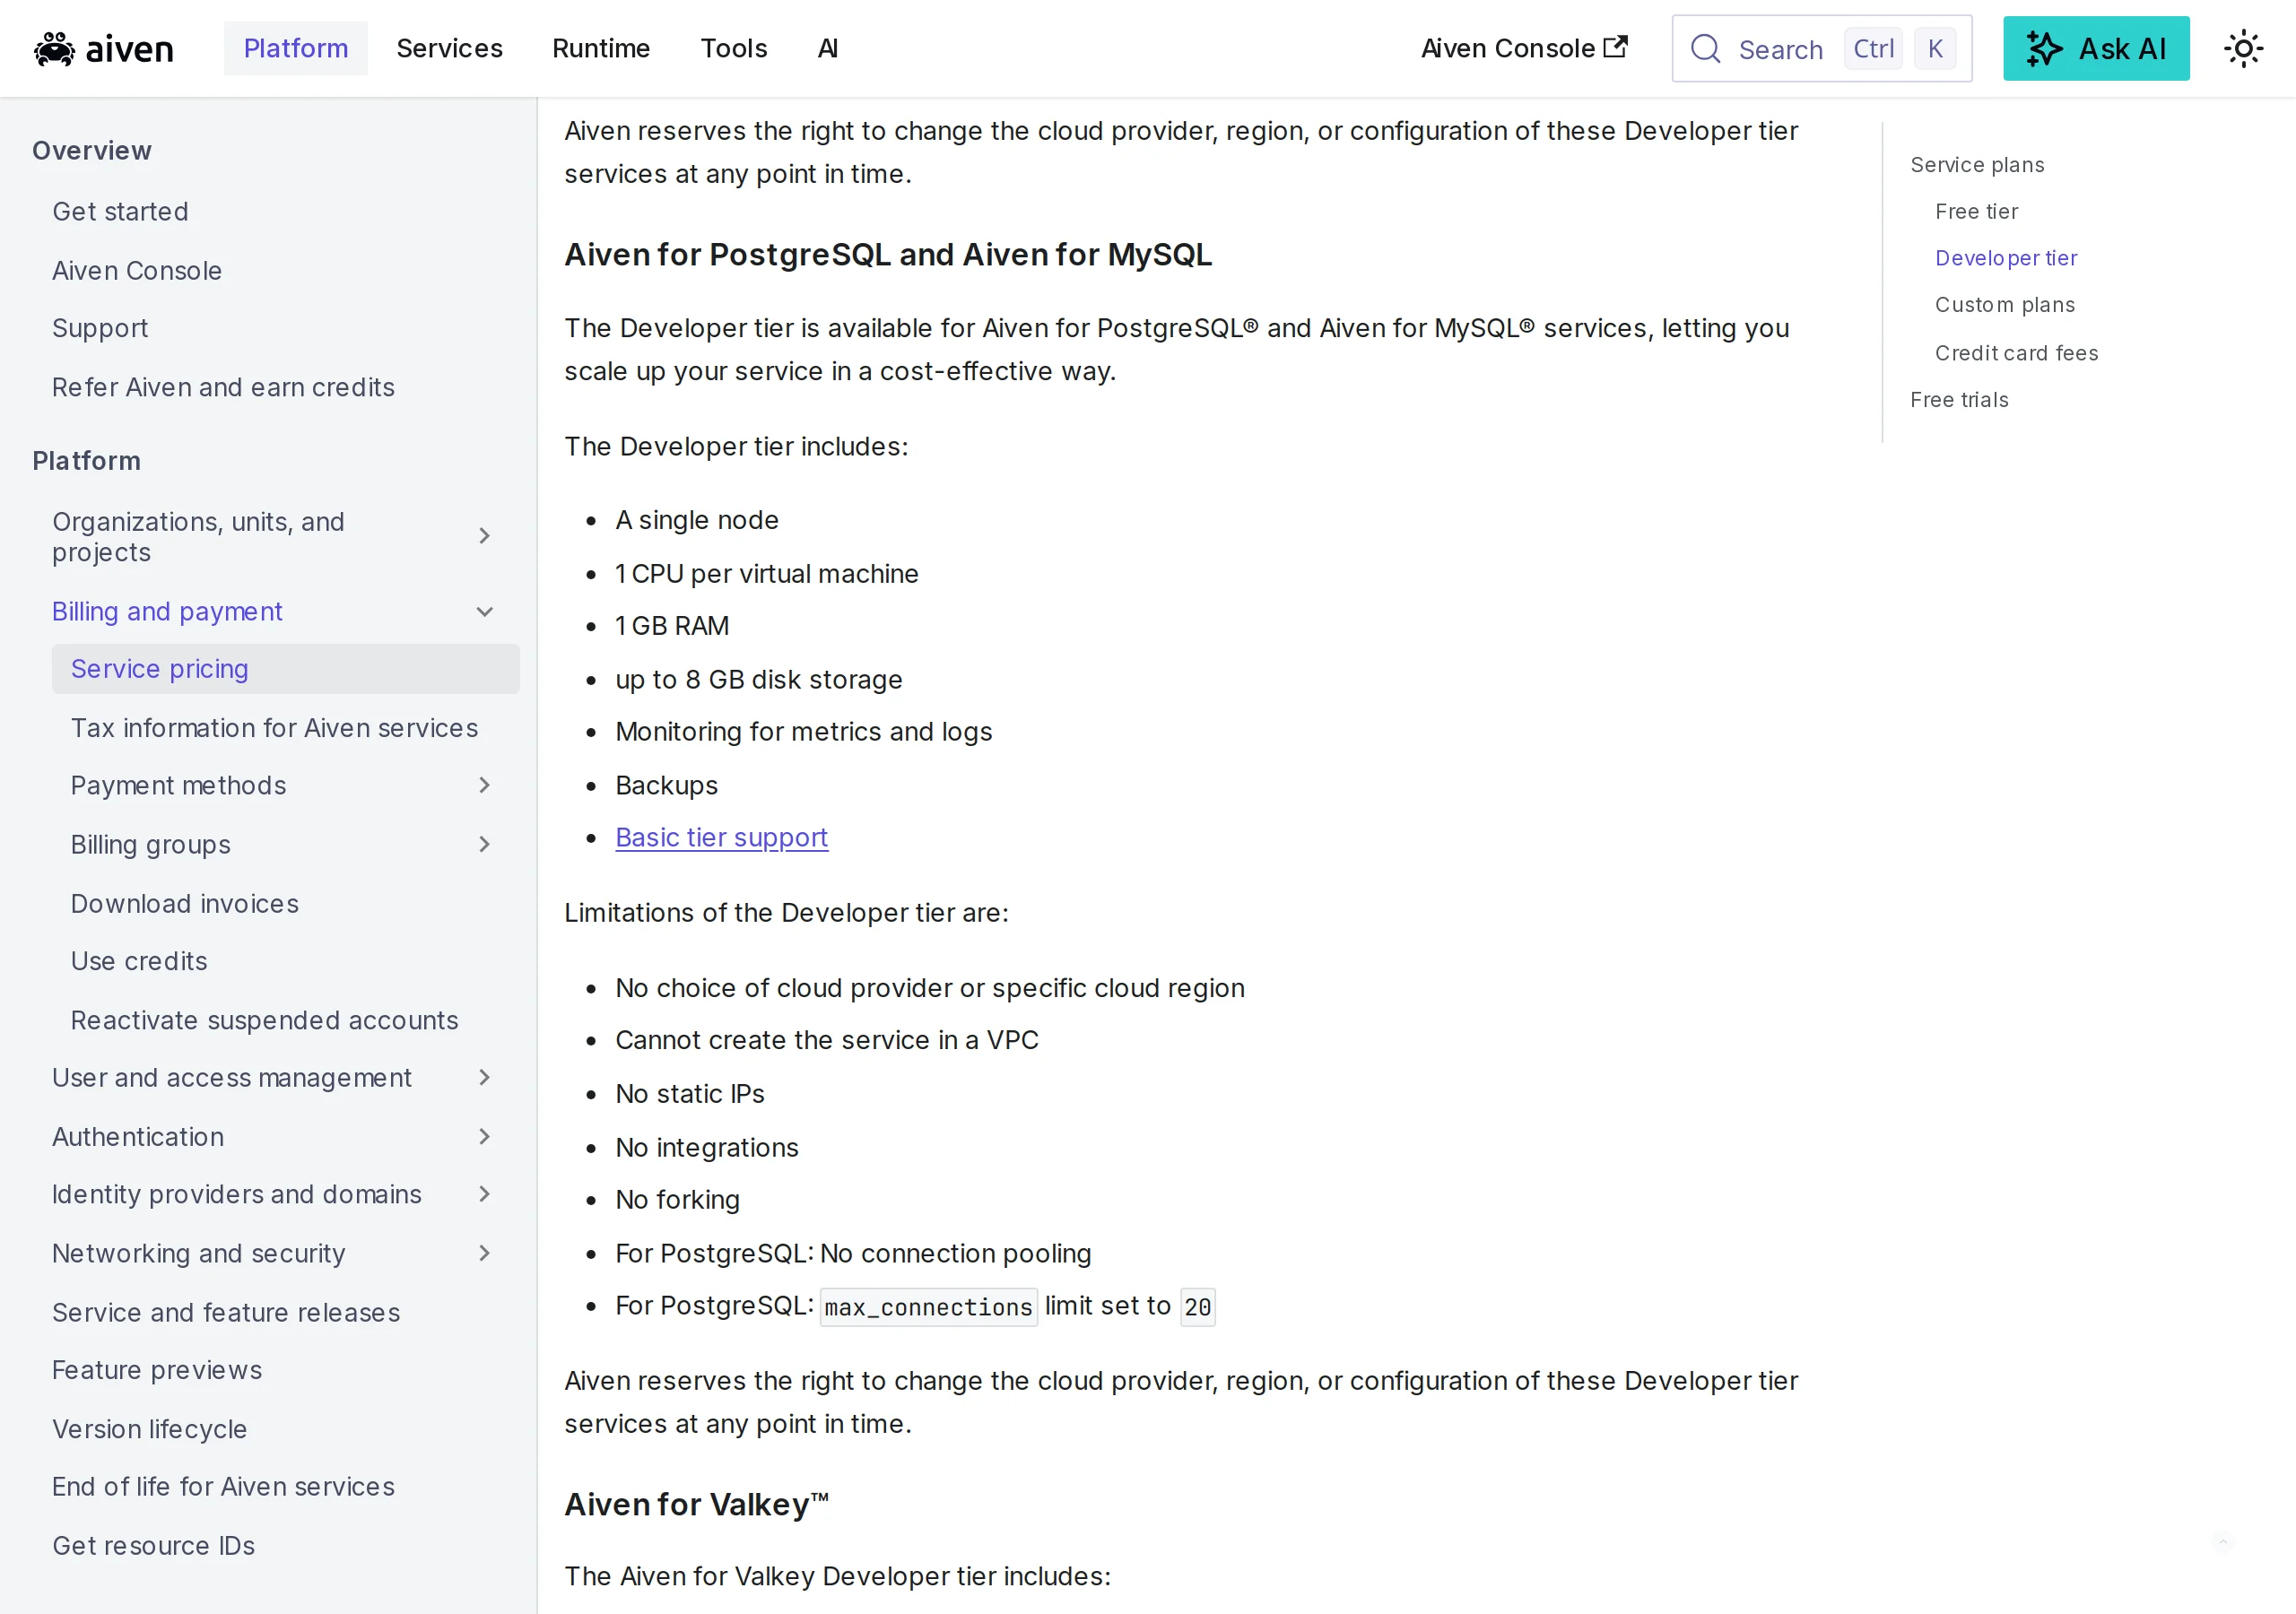Open the Basic tier support link
The width and height of the screenshot is (2296, 1614).
721,838
